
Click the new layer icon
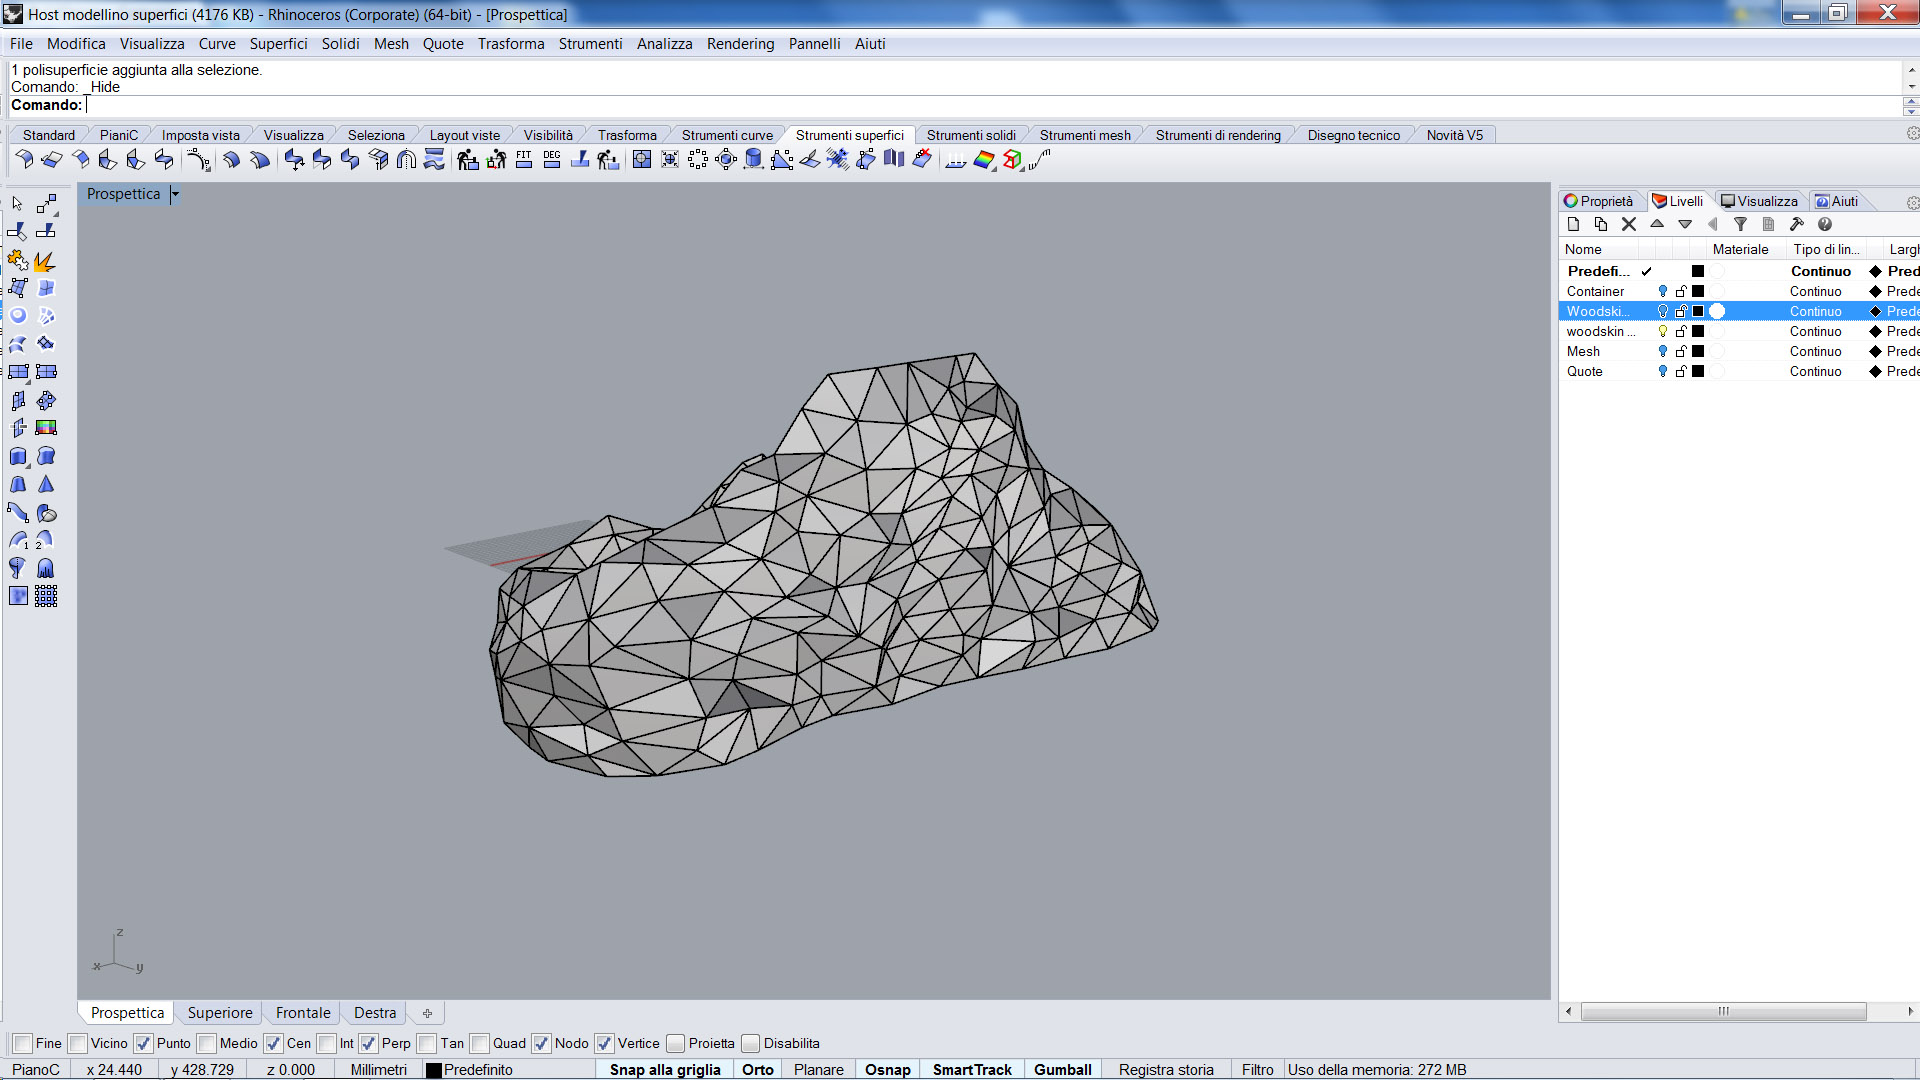coord(1573,224)
